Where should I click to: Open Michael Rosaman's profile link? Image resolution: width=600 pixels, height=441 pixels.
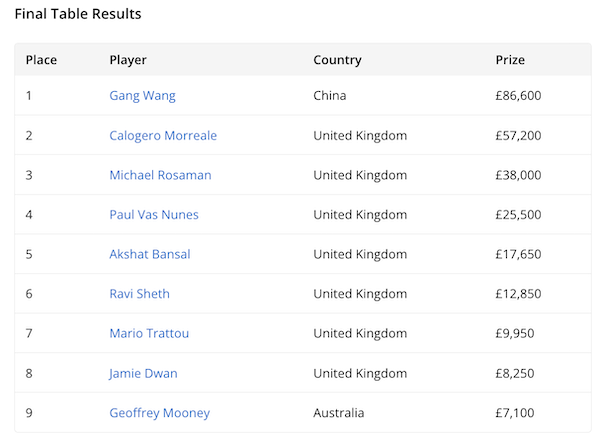[160, 175]
